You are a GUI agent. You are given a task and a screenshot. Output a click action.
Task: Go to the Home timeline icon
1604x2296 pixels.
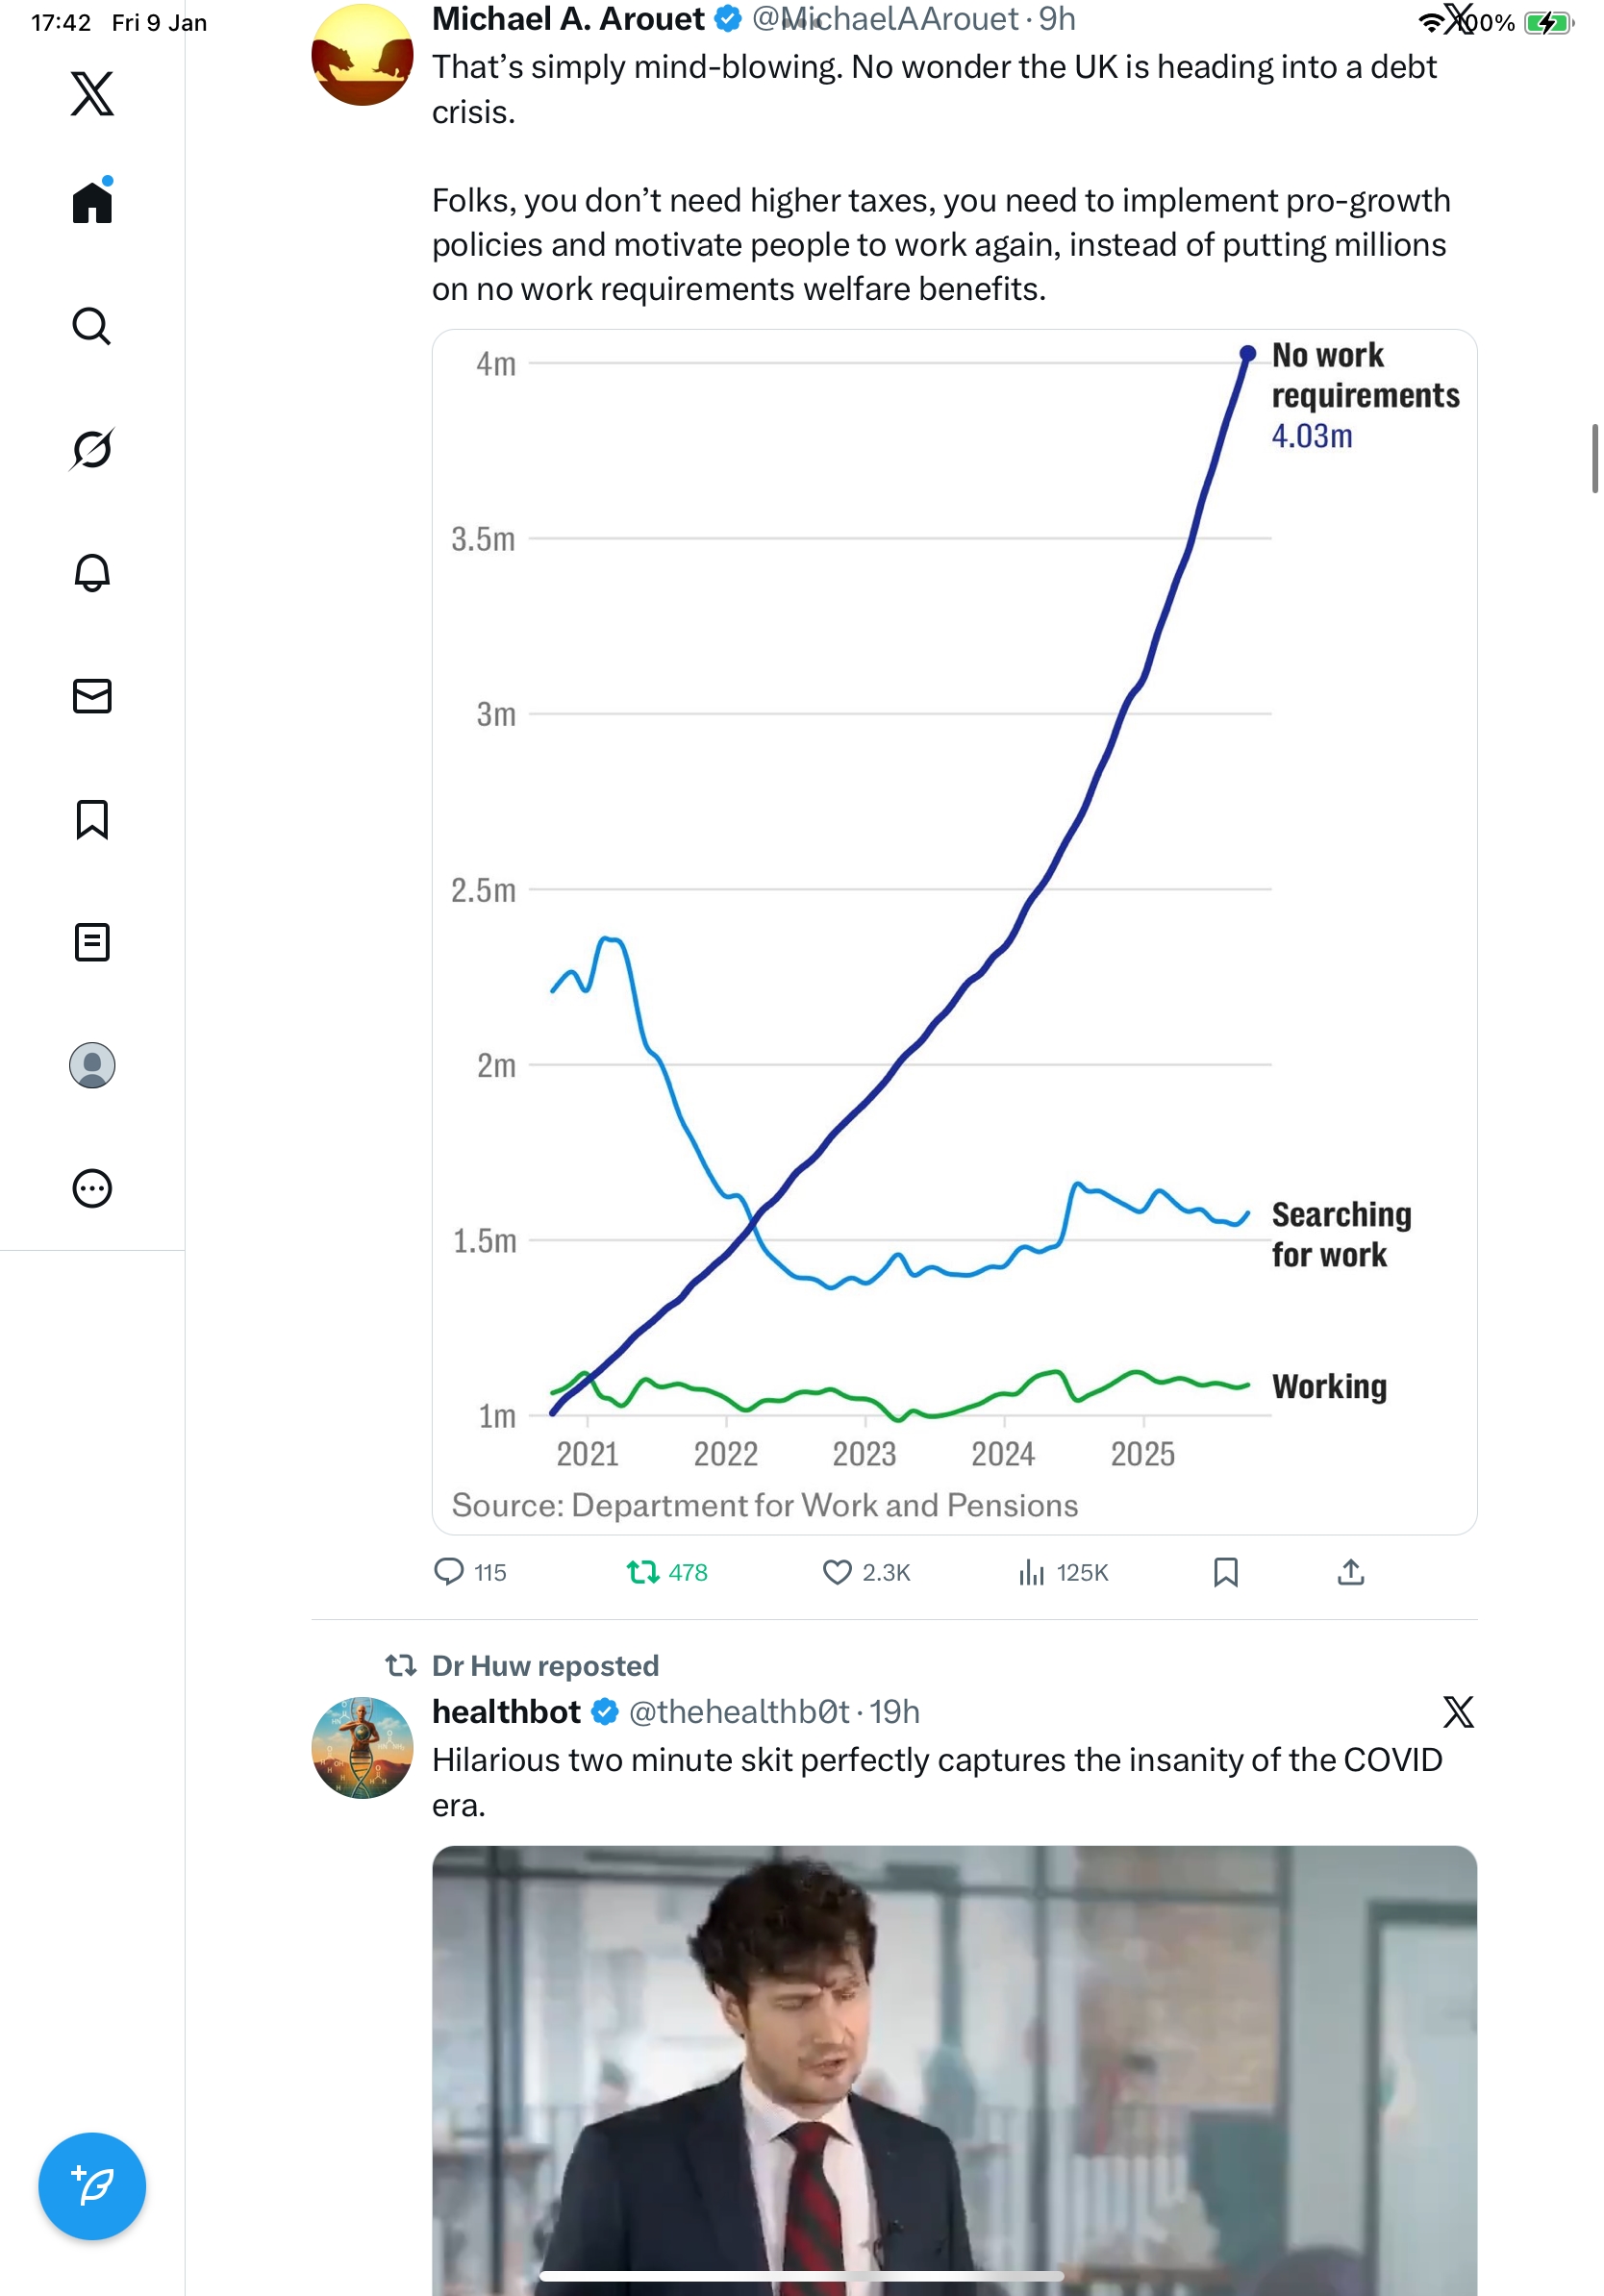(92, 203)
